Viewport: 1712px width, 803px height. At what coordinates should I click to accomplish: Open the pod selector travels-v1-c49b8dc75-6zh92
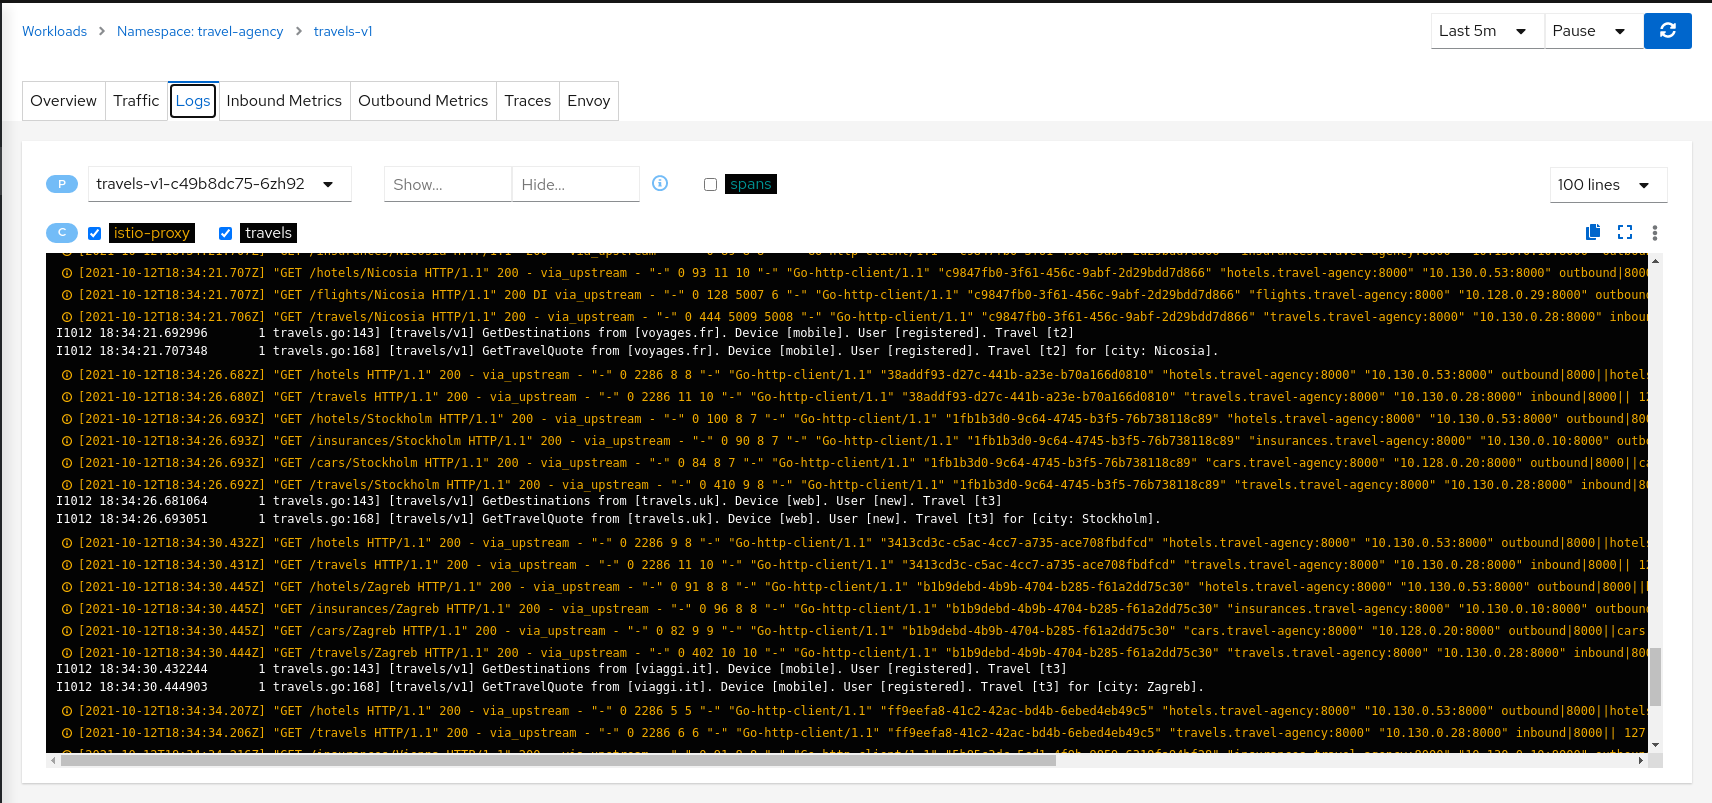click(220, 184)
